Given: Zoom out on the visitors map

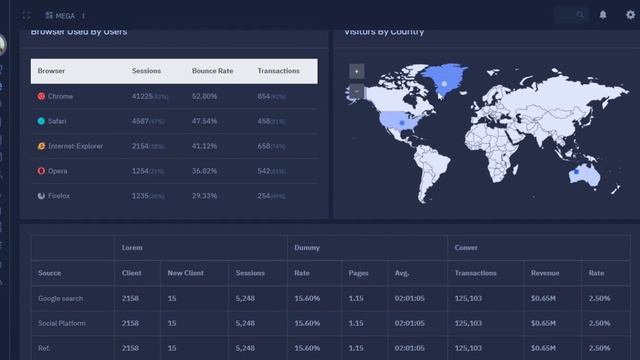Looking at the screenshot, I should pos(356,91).
